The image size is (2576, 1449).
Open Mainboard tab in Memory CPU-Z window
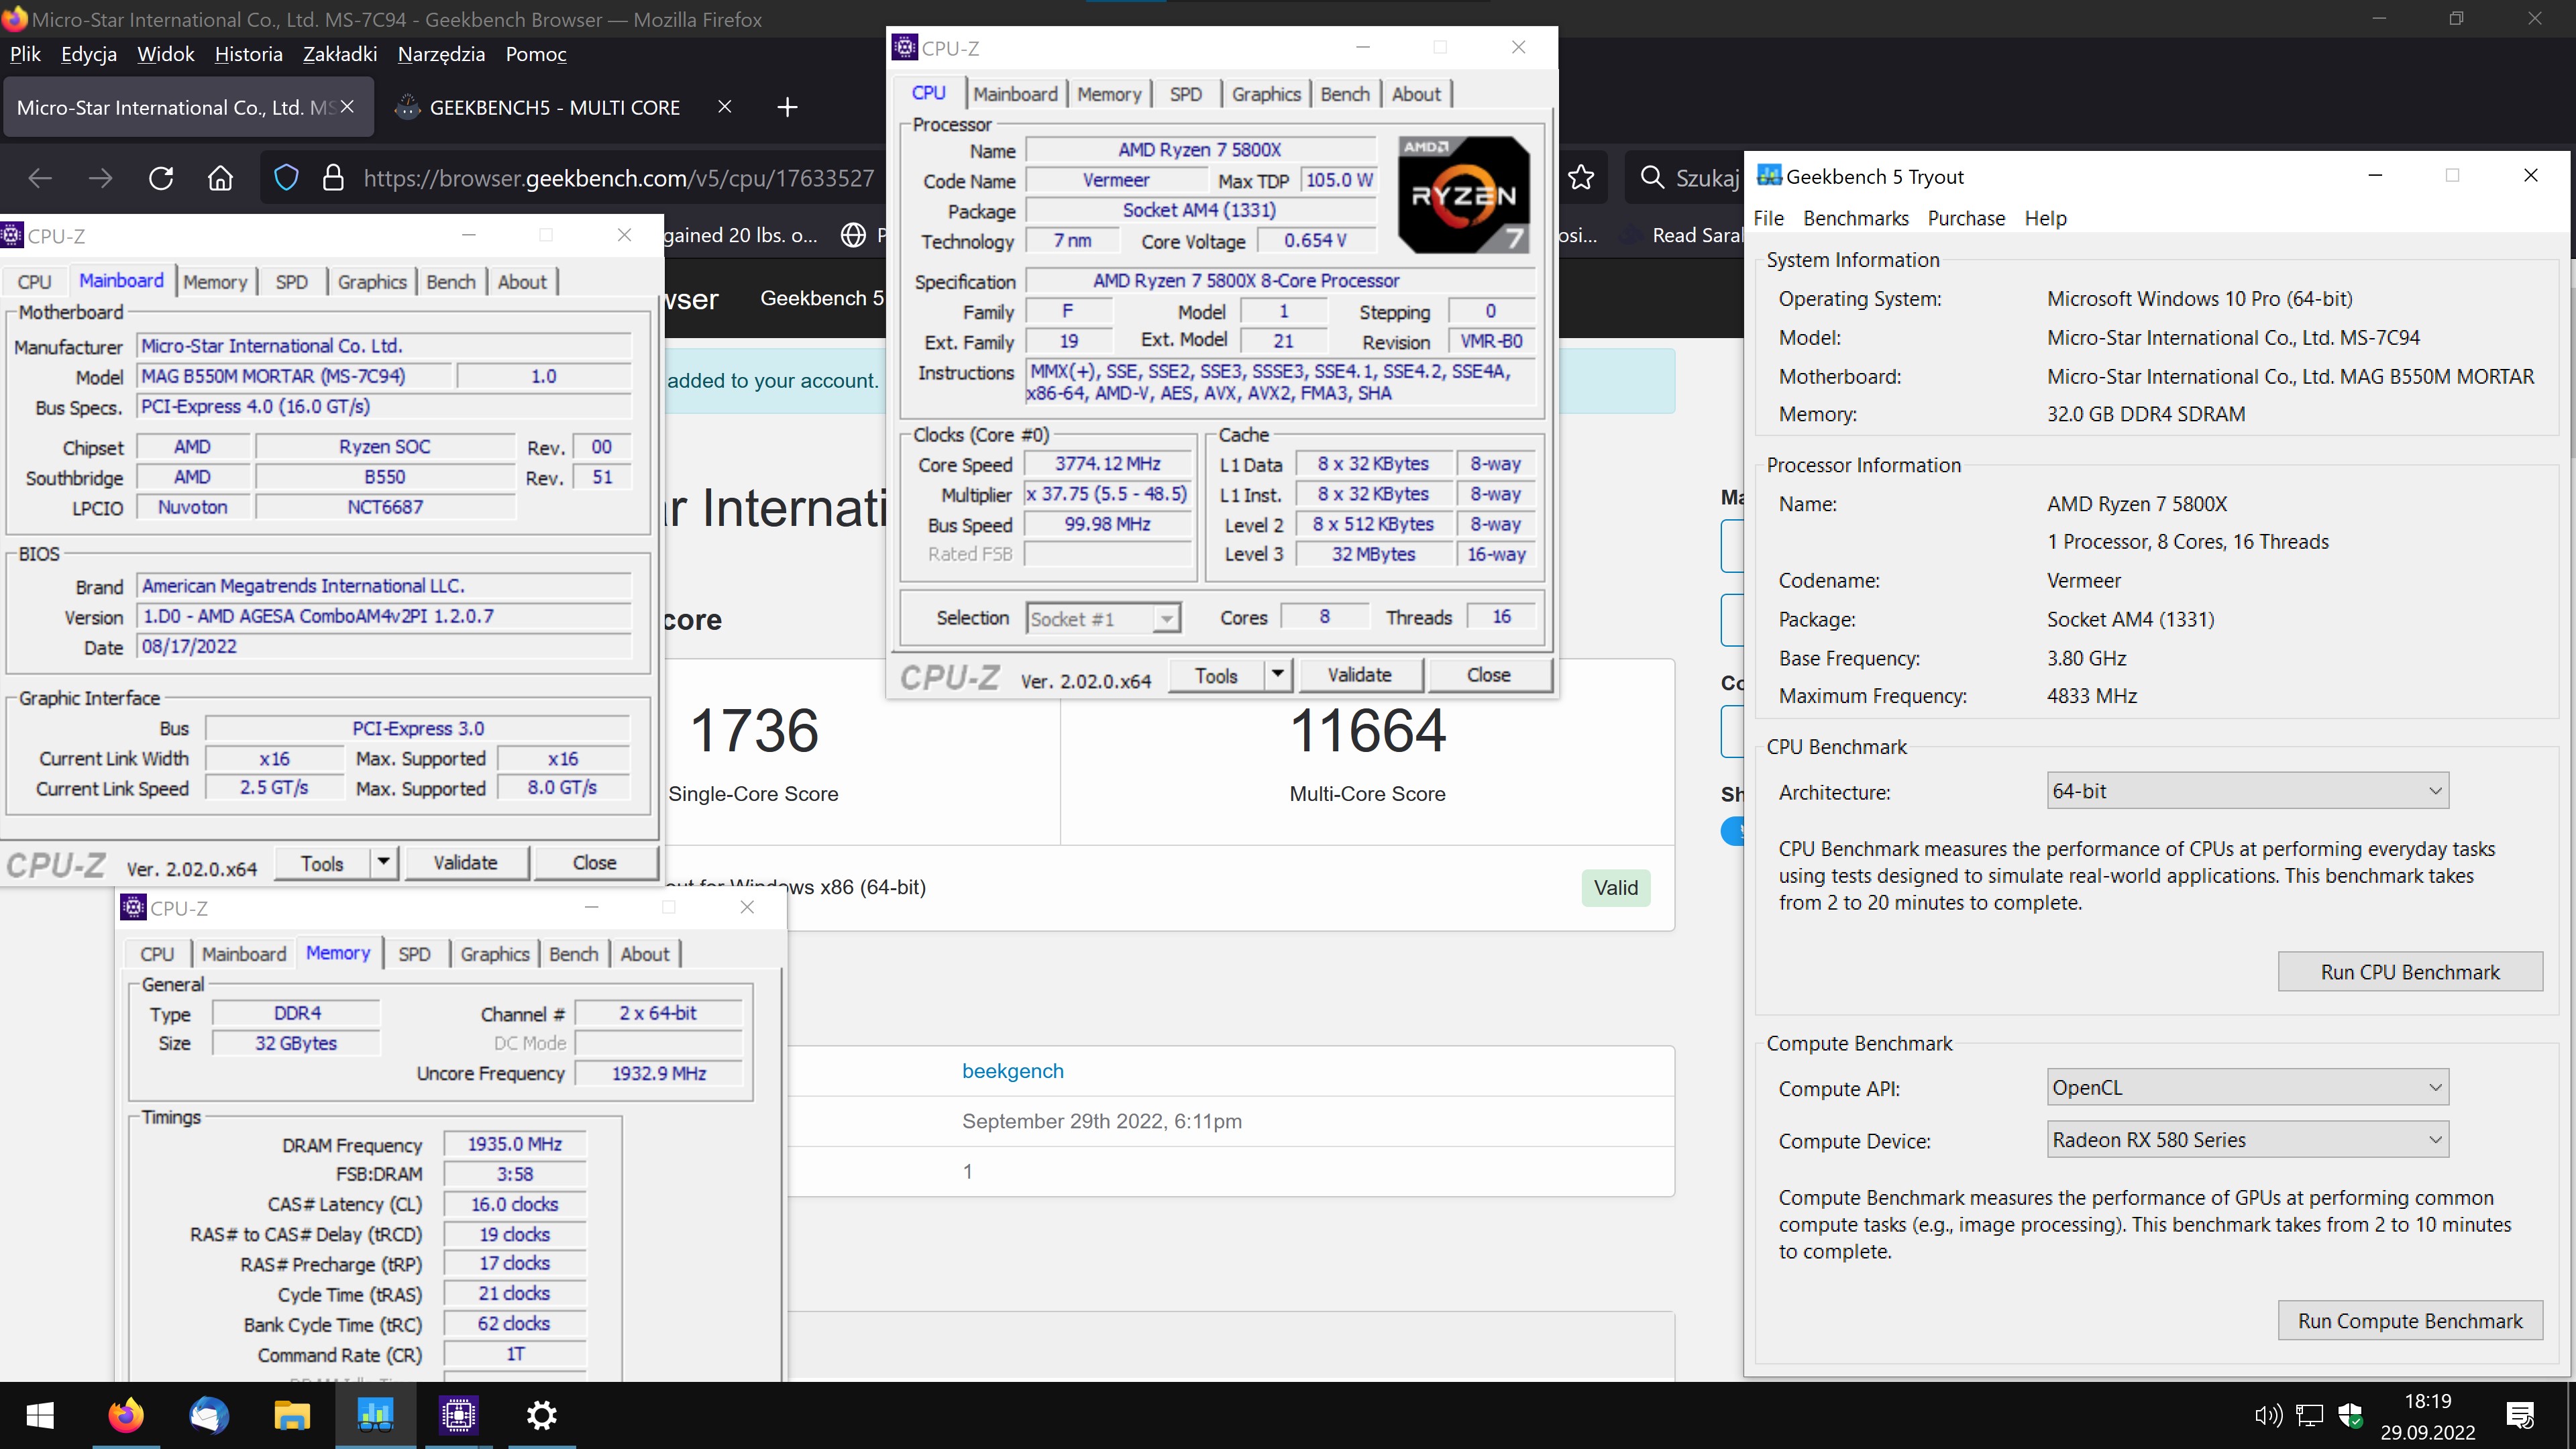(244, 954)
